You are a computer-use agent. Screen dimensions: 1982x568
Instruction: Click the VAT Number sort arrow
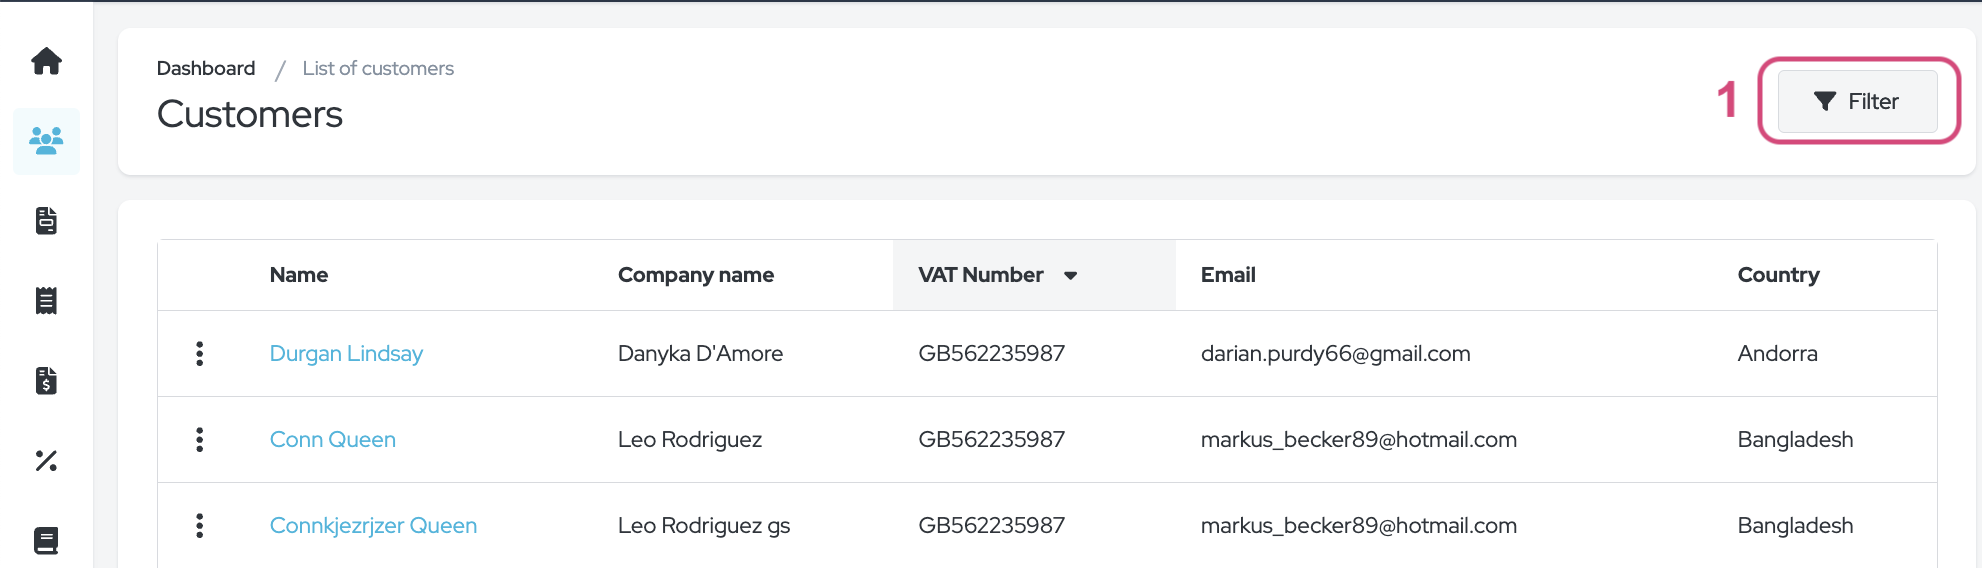(1070, 276)
